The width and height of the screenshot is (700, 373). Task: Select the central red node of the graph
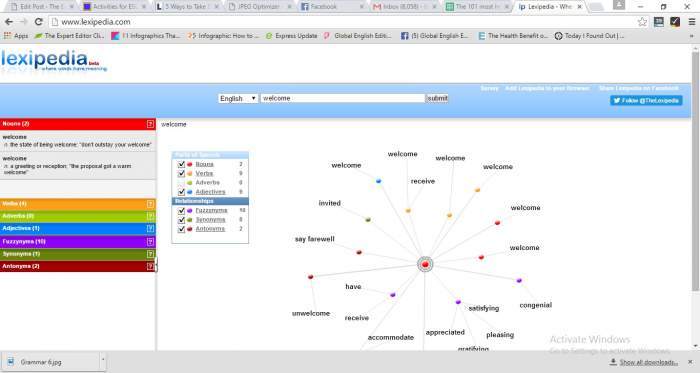[x=425, y=265]
